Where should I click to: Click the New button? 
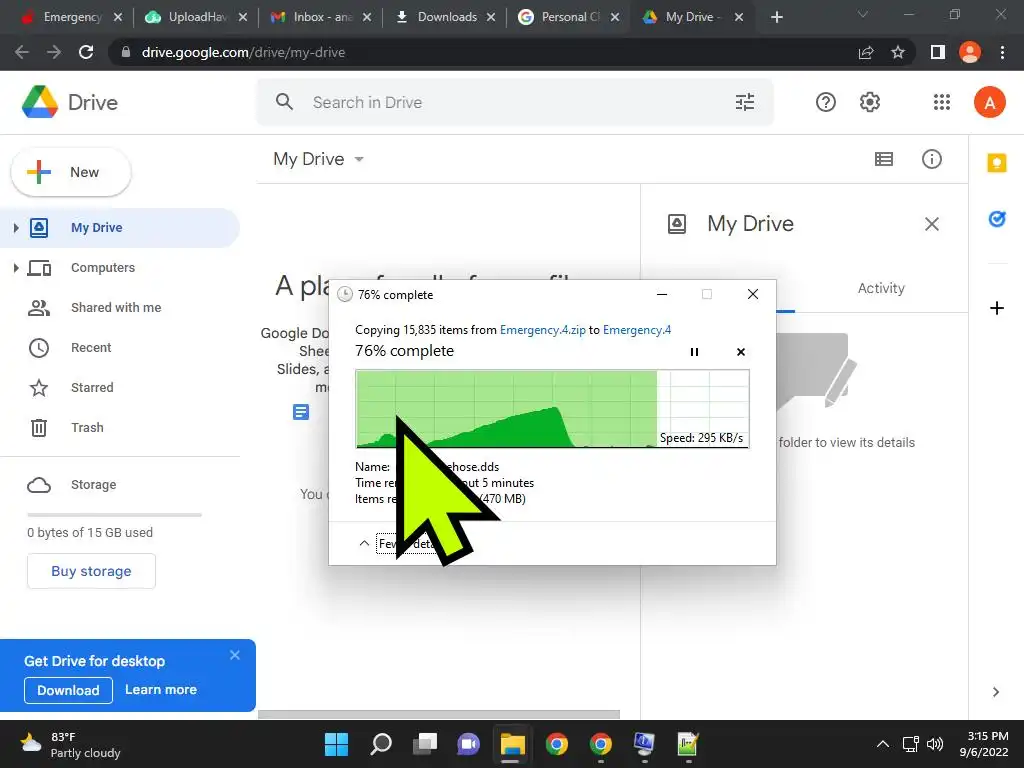pyautogui.click(x=71, y=172)
